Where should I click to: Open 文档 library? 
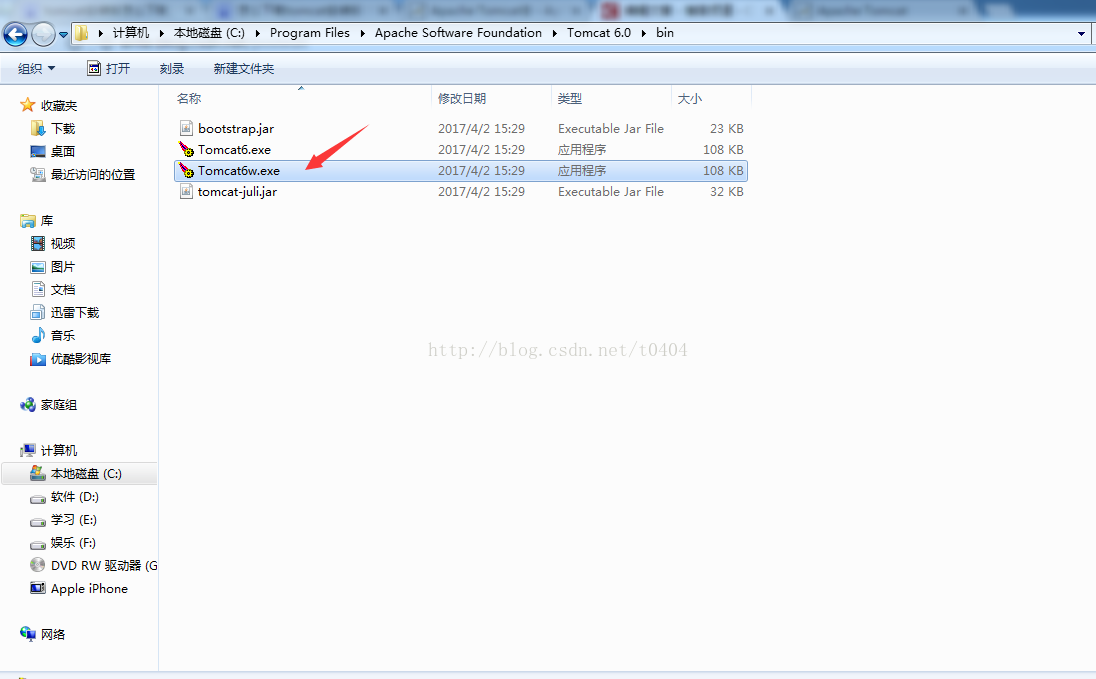tap(63, 290)
